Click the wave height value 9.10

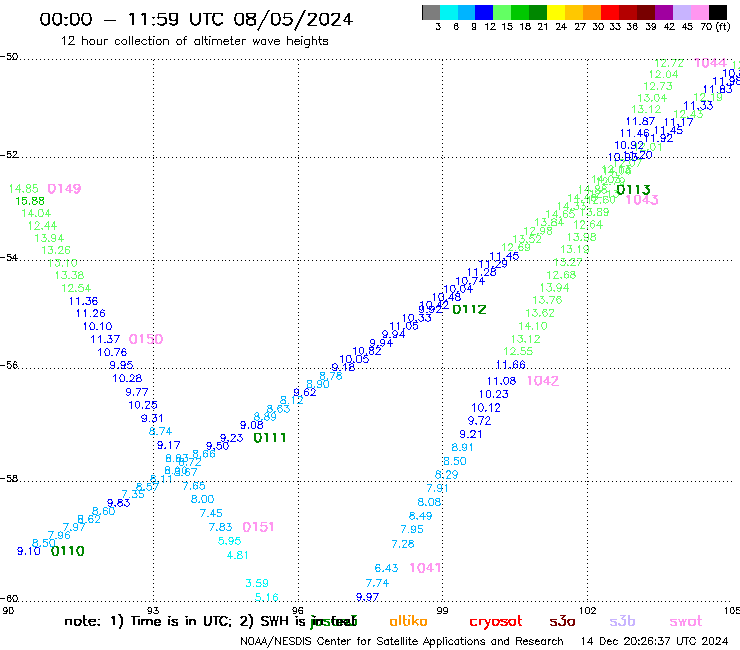point(29,551)
